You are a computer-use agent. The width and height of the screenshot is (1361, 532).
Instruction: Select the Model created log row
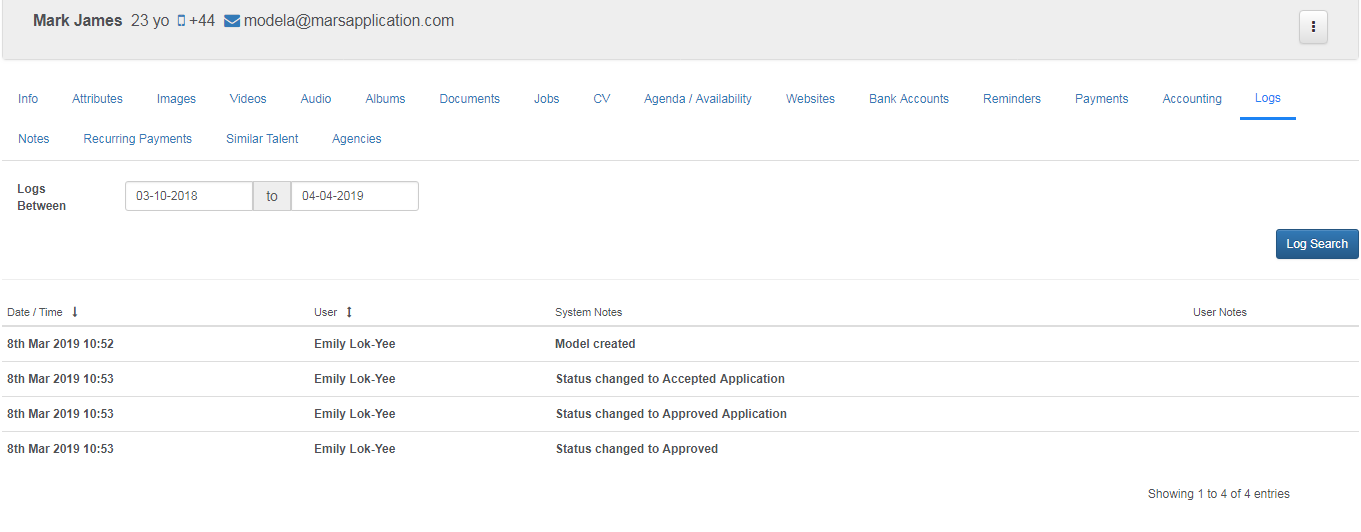coord(594,344)
